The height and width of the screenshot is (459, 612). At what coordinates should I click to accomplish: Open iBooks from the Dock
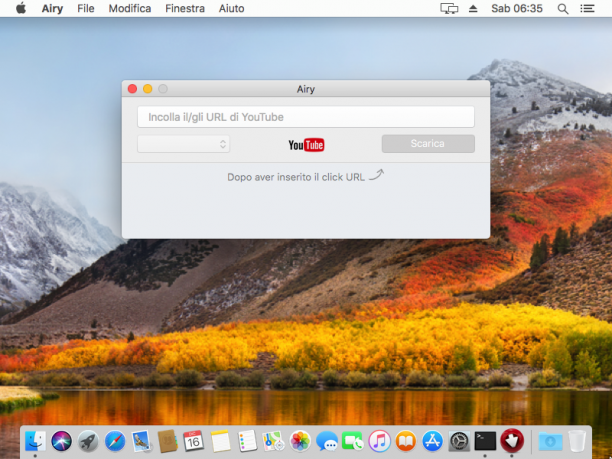coord(406,441)
